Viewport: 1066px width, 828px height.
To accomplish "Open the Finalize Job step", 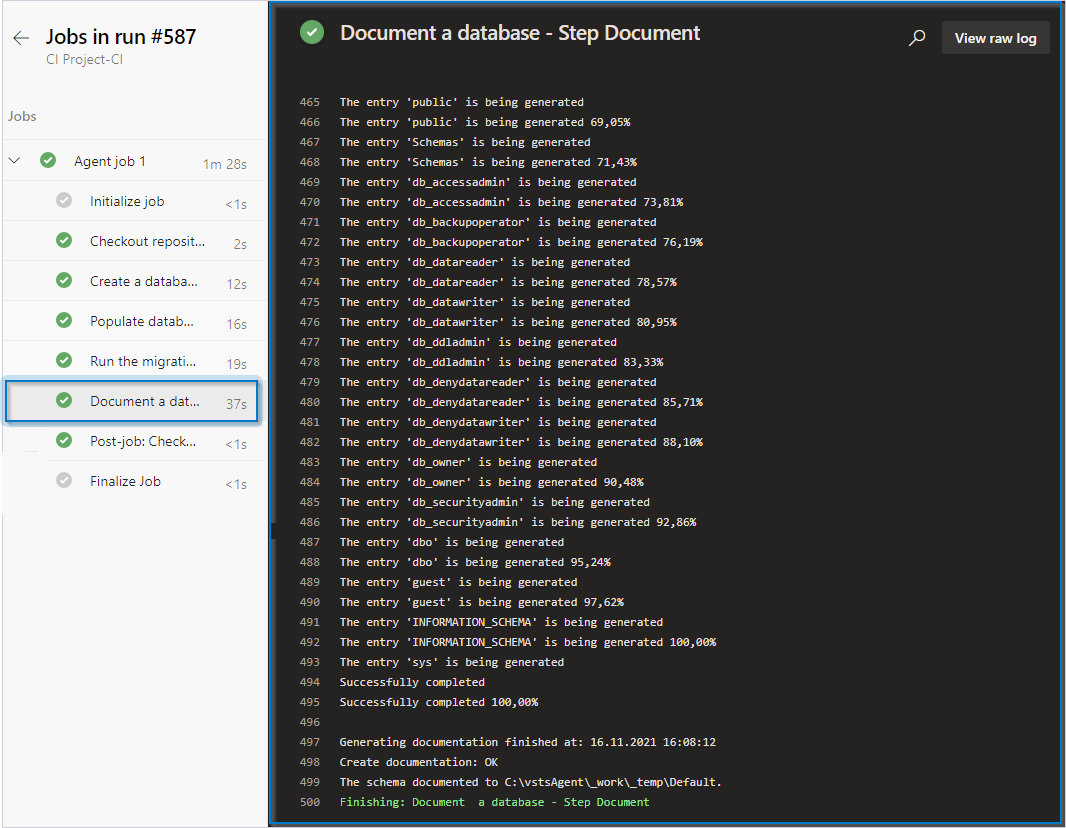I will tap(135, 482).
